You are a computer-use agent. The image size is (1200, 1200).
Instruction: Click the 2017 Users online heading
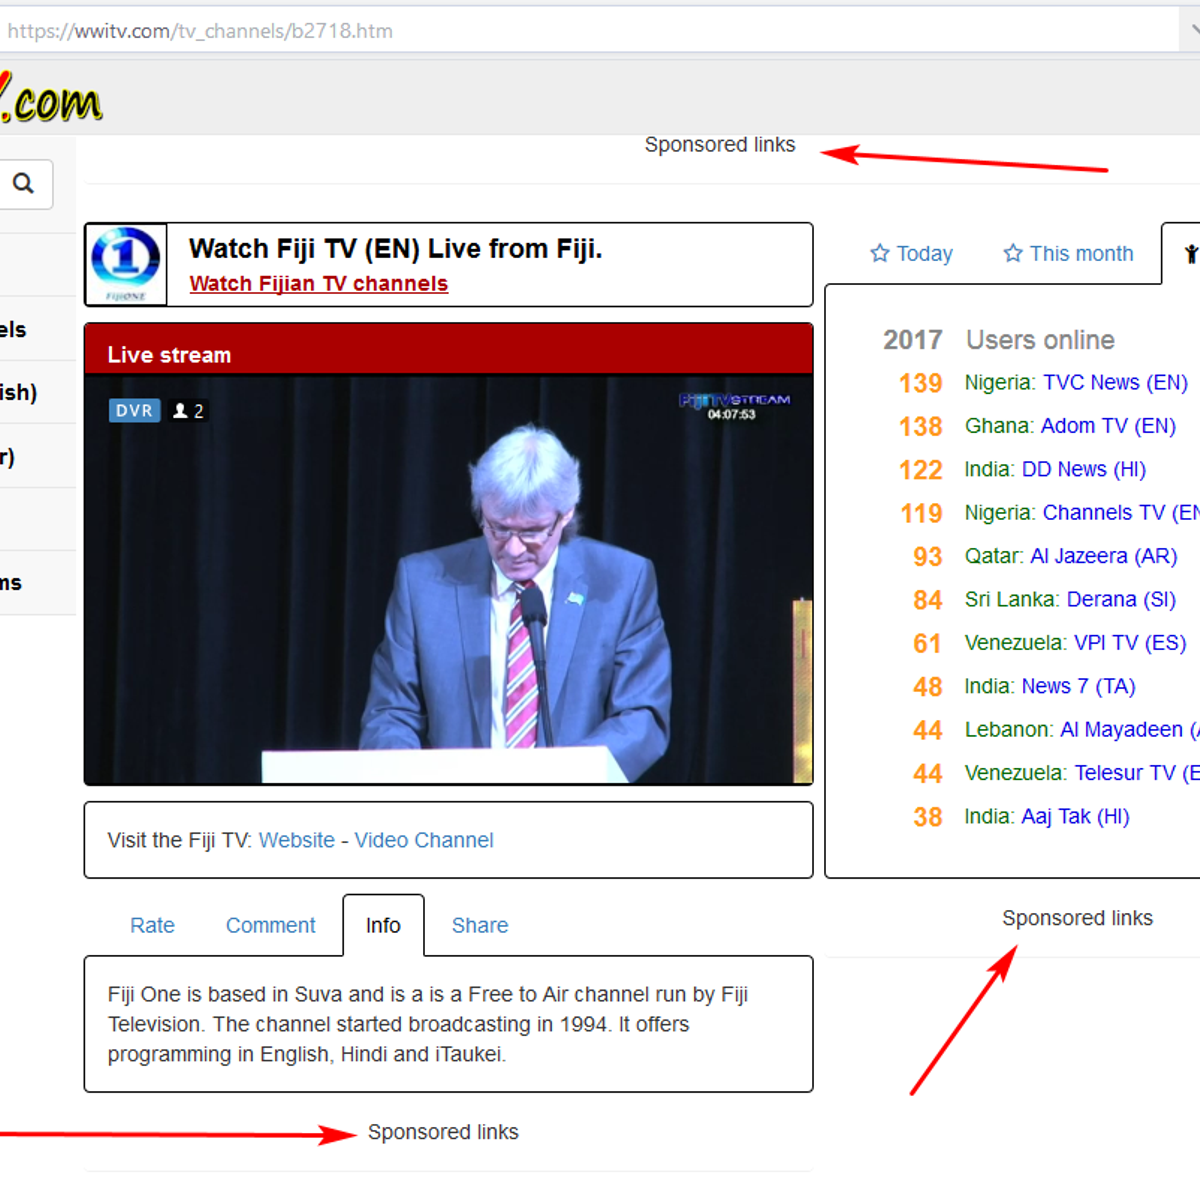click(998, 340)
